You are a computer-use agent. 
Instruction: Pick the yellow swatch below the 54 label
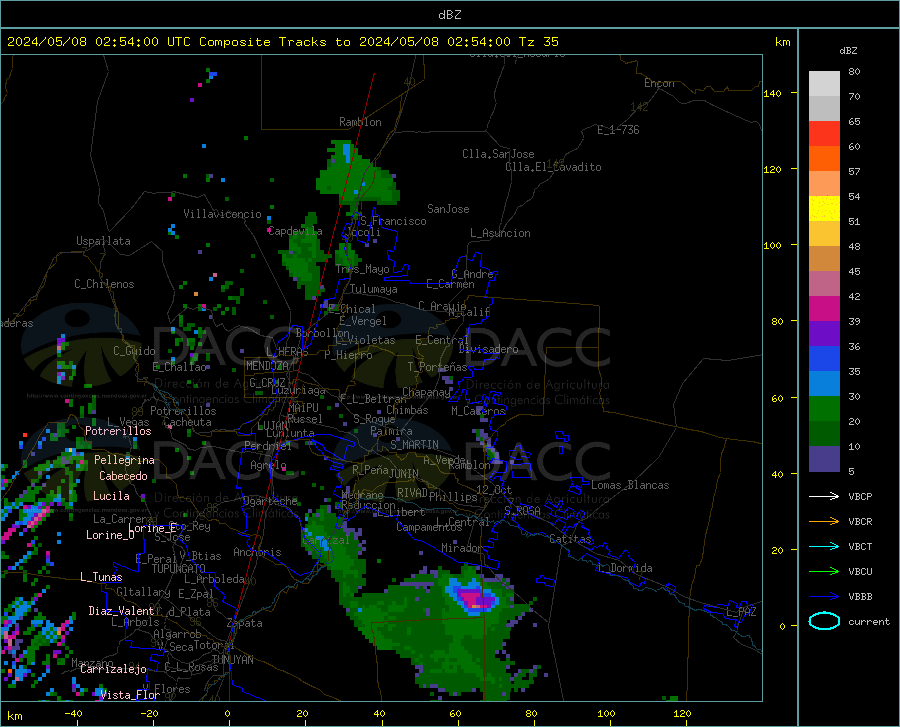824,209
